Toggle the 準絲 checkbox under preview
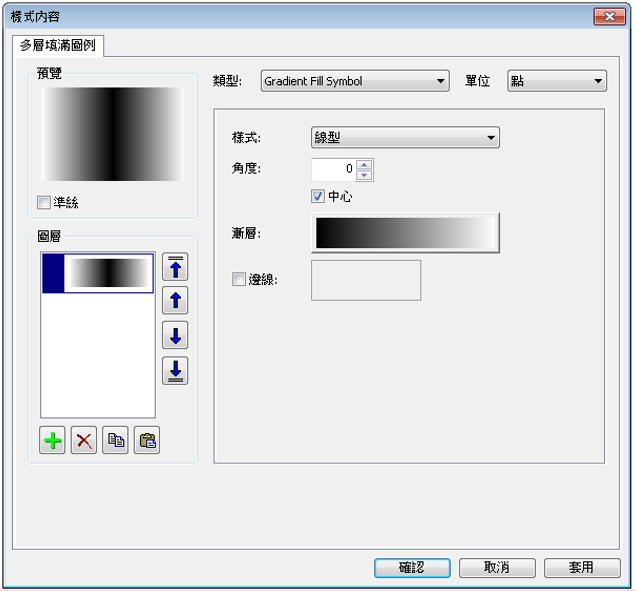636x591 pixels. coord(44,202)
